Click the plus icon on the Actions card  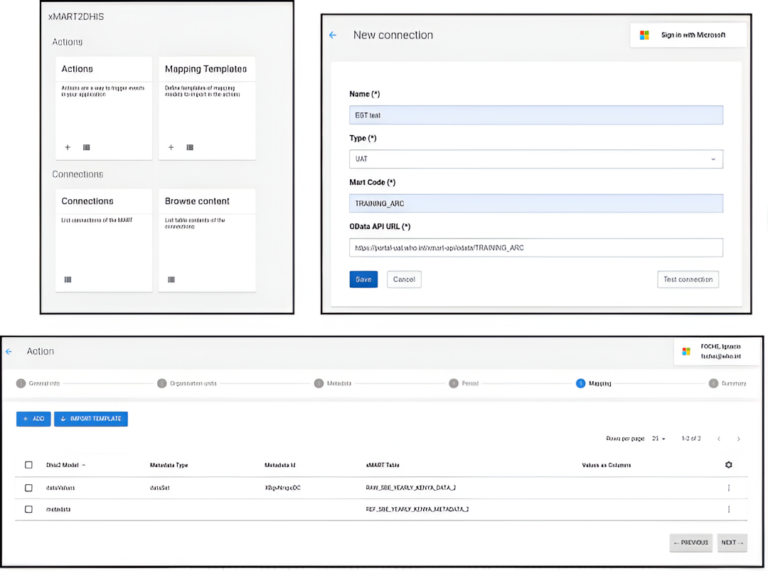68,147
